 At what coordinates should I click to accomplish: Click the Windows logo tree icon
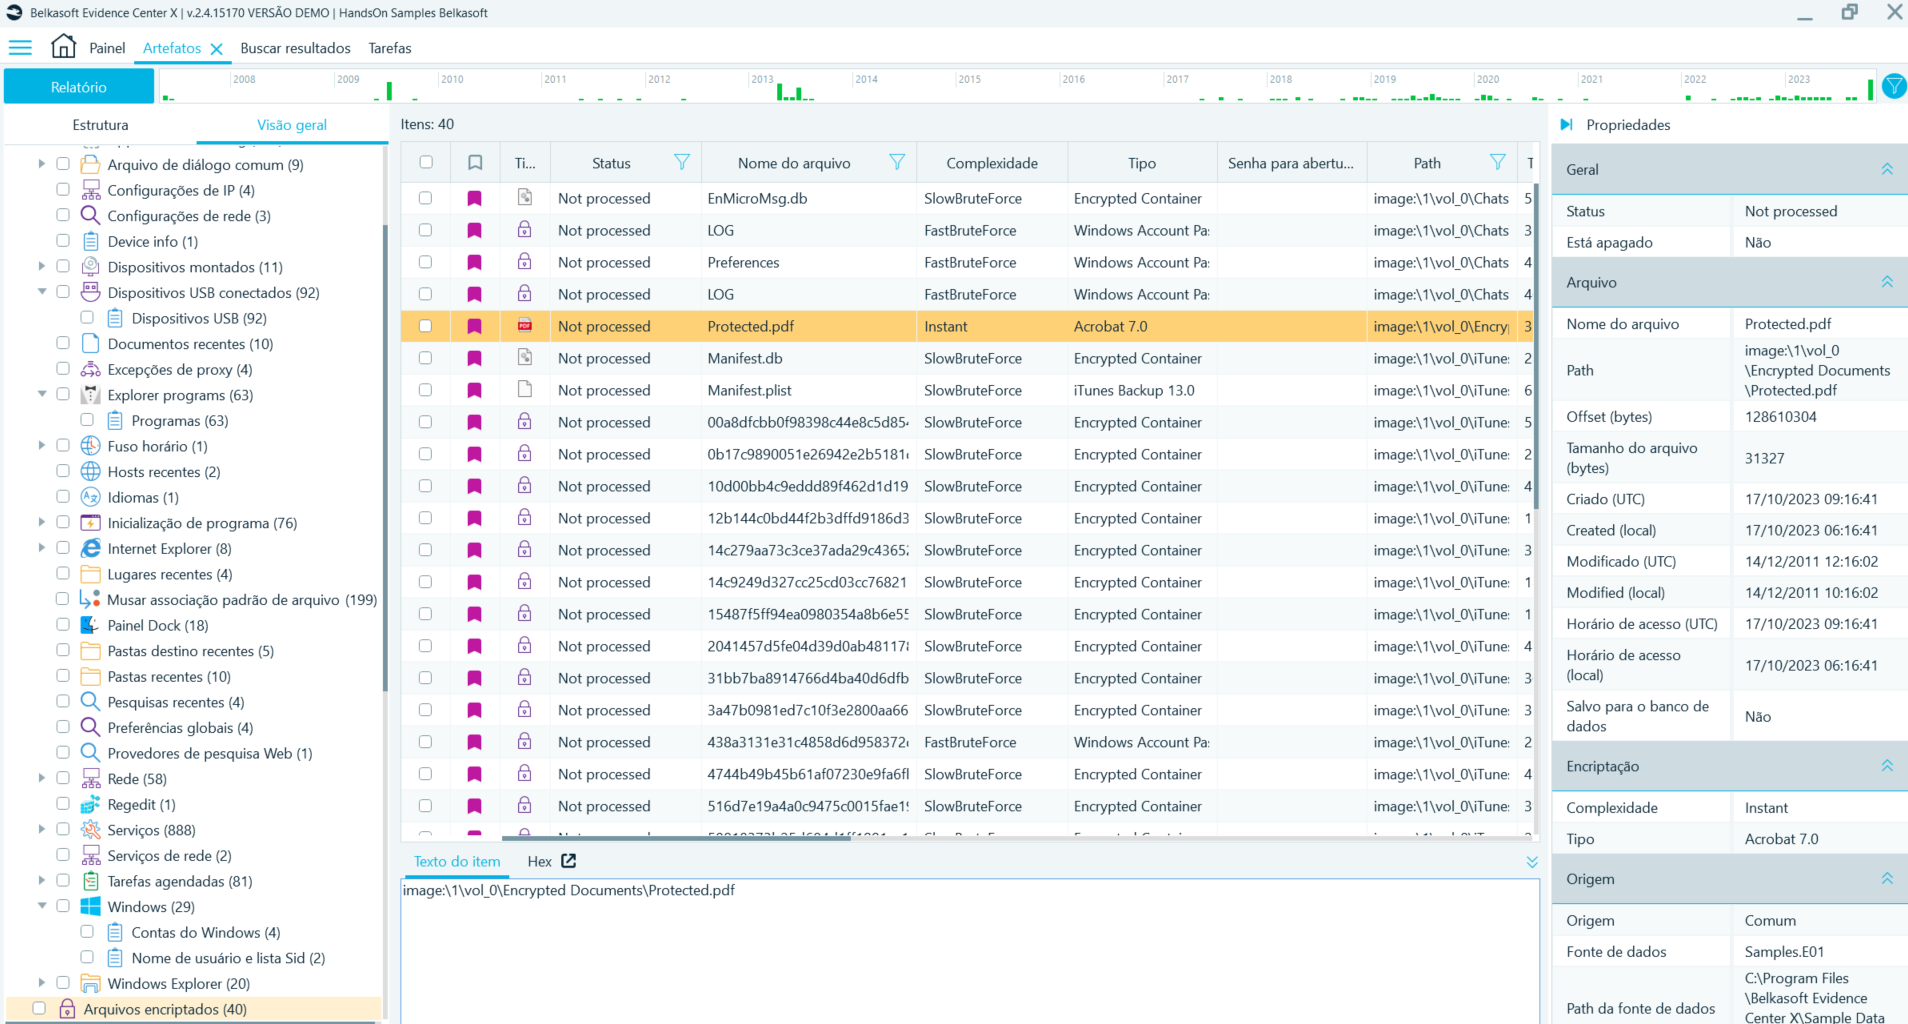[90, 906]
